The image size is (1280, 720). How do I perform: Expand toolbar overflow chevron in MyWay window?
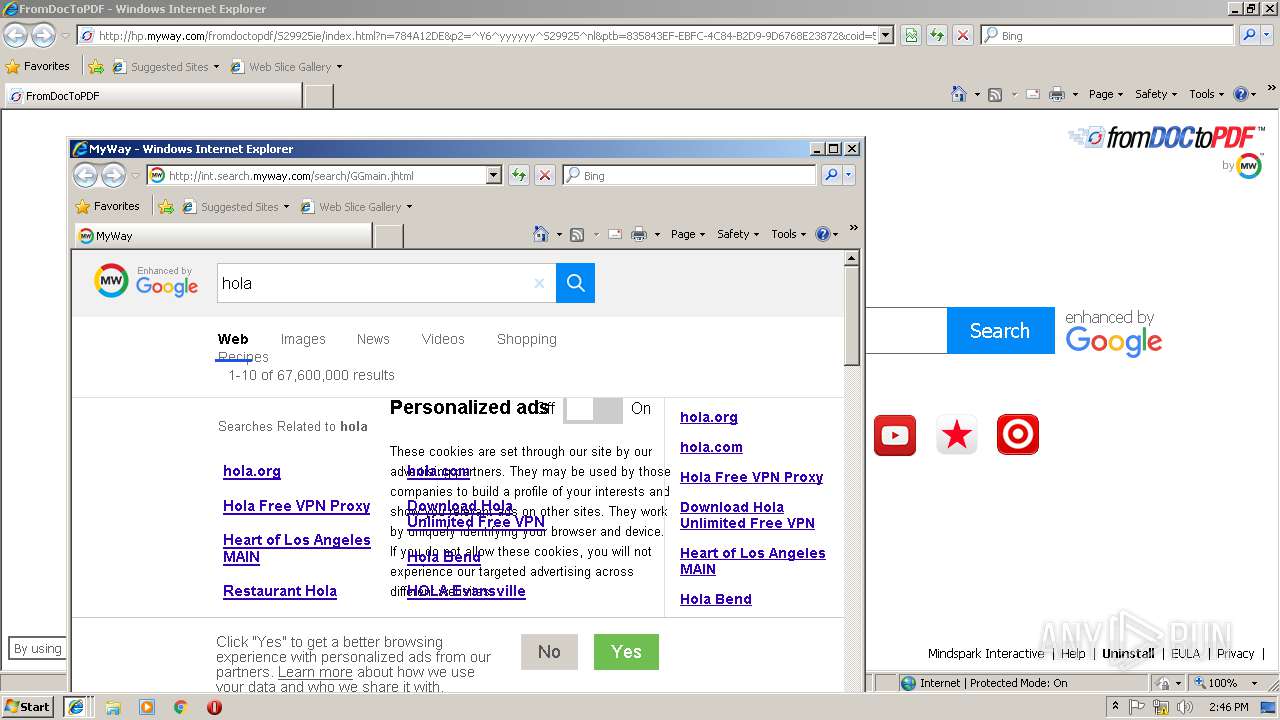(x=853, y=228)
